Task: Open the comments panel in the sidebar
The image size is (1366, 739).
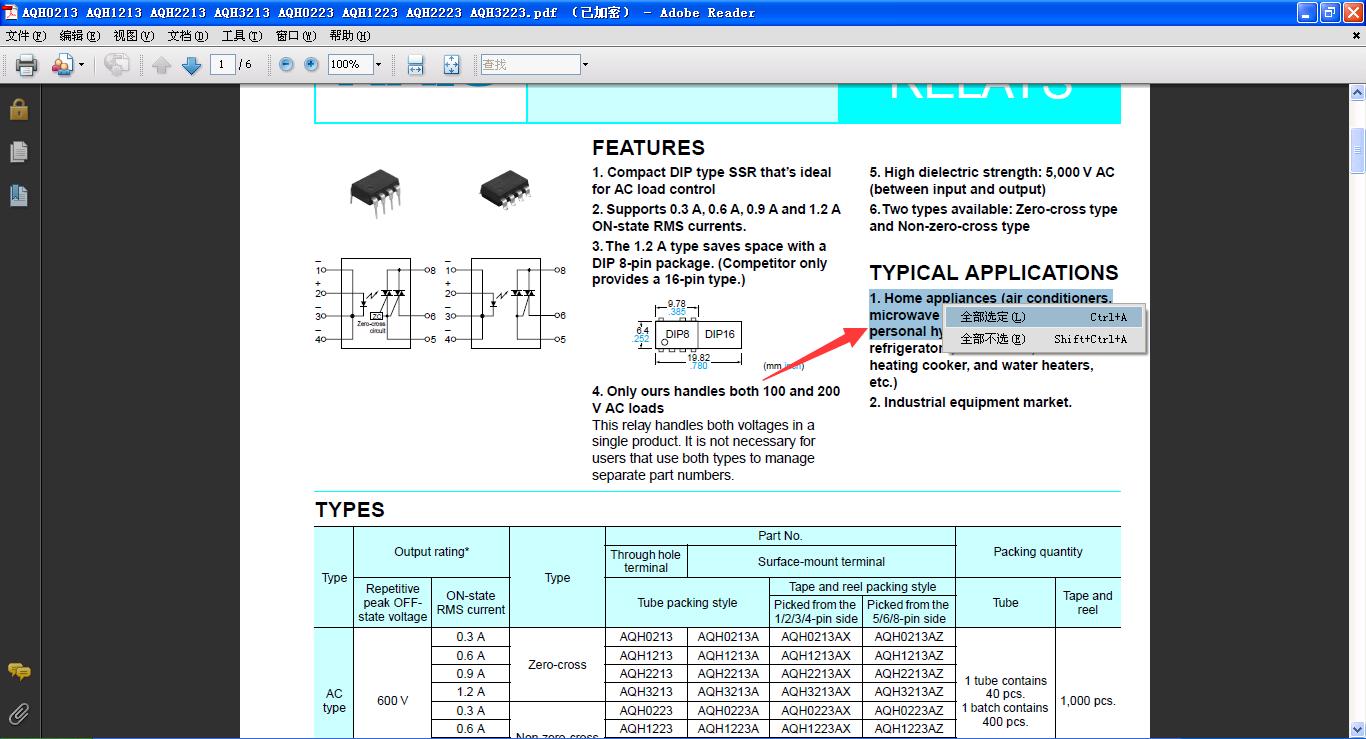Action: (x=18, y=671)
